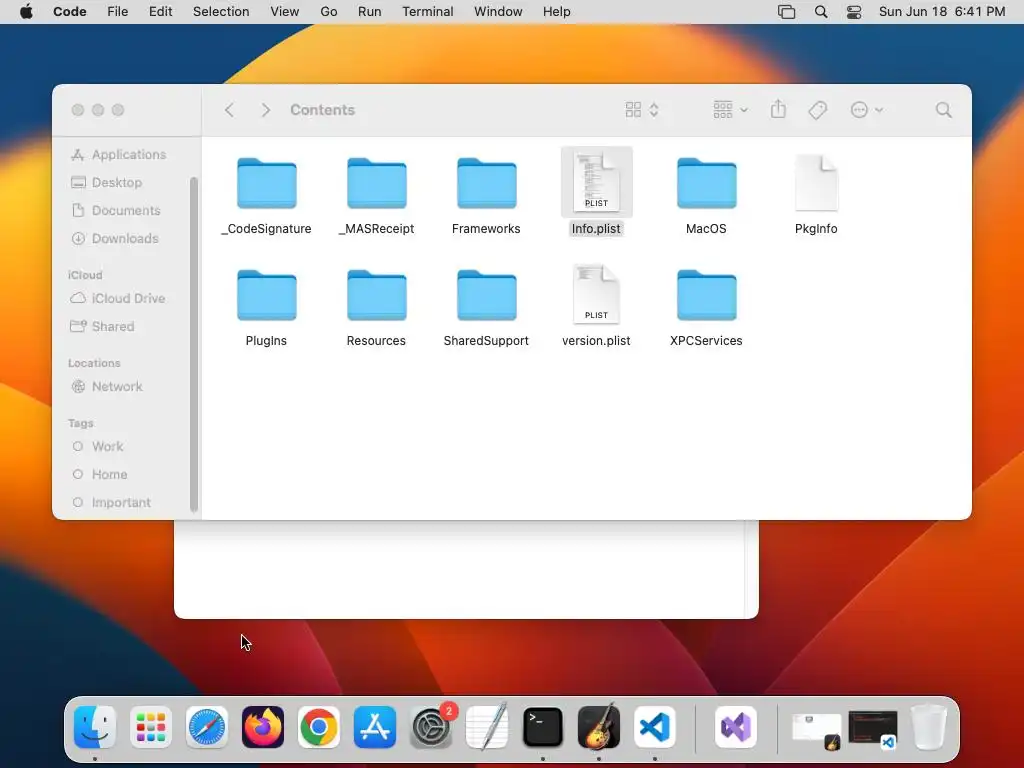Open the SharedSupport folder
The width and height of the screenshot is (1024, 768).
tap(487, 295)
